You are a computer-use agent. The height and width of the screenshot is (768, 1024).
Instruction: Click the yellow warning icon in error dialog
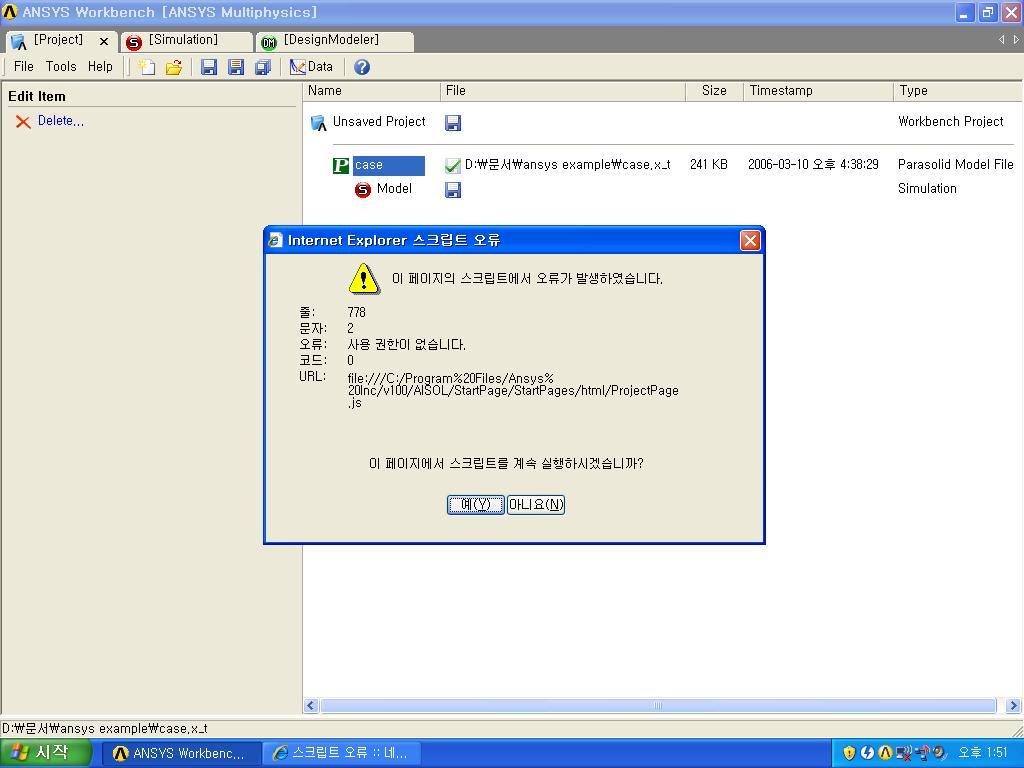coord(364,279)
